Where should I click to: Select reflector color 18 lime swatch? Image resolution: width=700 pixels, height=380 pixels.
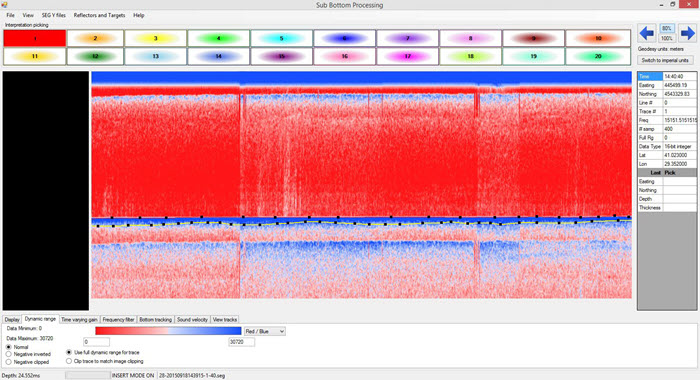click(x=470, y=56)
